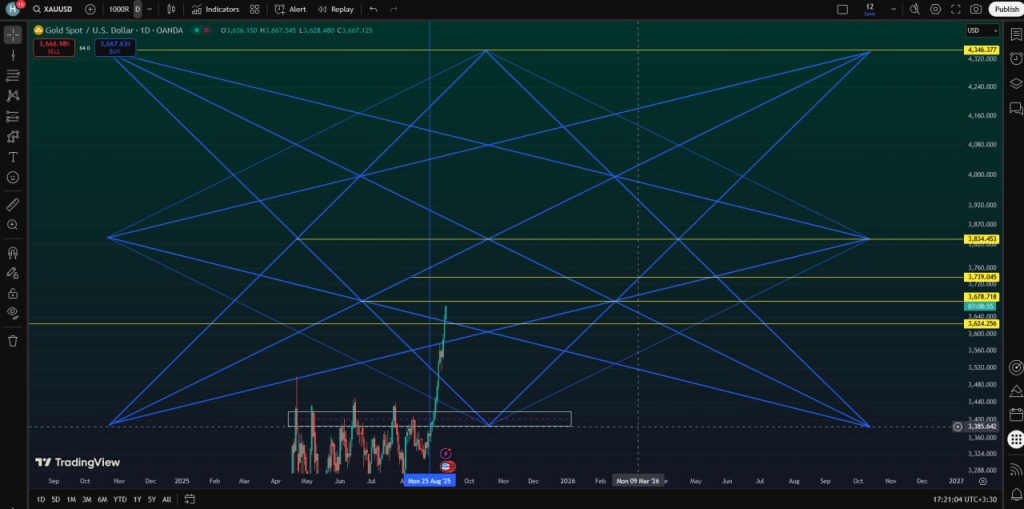This screenshot has height=509, width=1024.
Task: Select the ruler measure tool
Action: click(x=13, y=204)
